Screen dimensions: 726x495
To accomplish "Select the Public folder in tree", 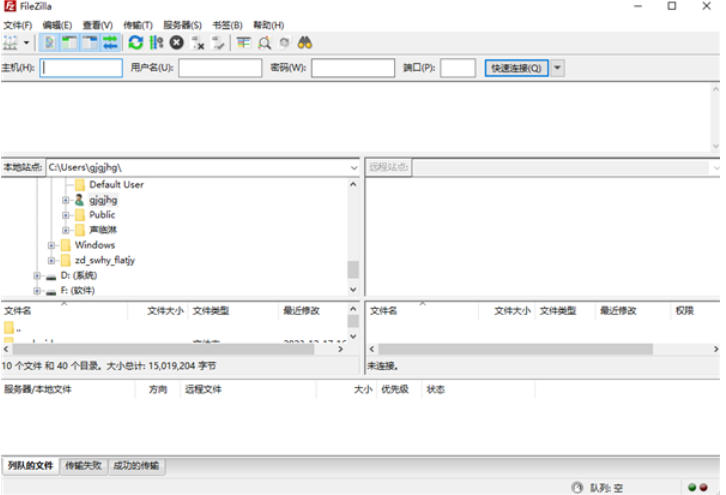I will 102,215.
